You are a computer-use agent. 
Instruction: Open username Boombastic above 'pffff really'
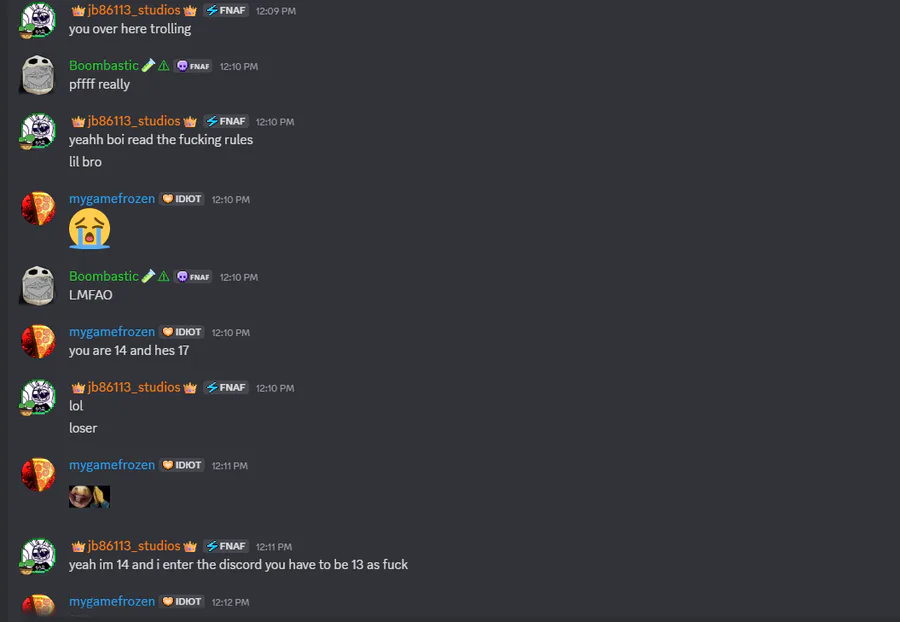click(x=104, y=65)
